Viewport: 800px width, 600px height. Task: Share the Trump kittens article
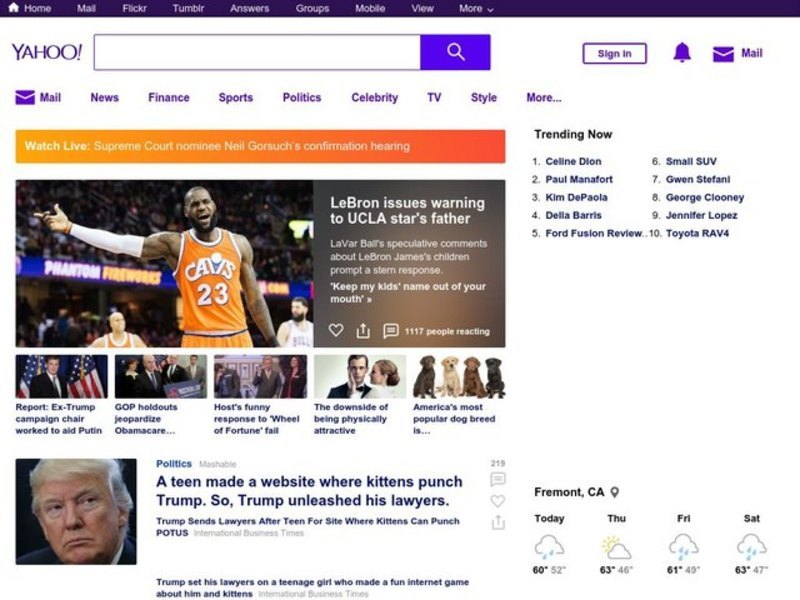(x=498, y=523)
